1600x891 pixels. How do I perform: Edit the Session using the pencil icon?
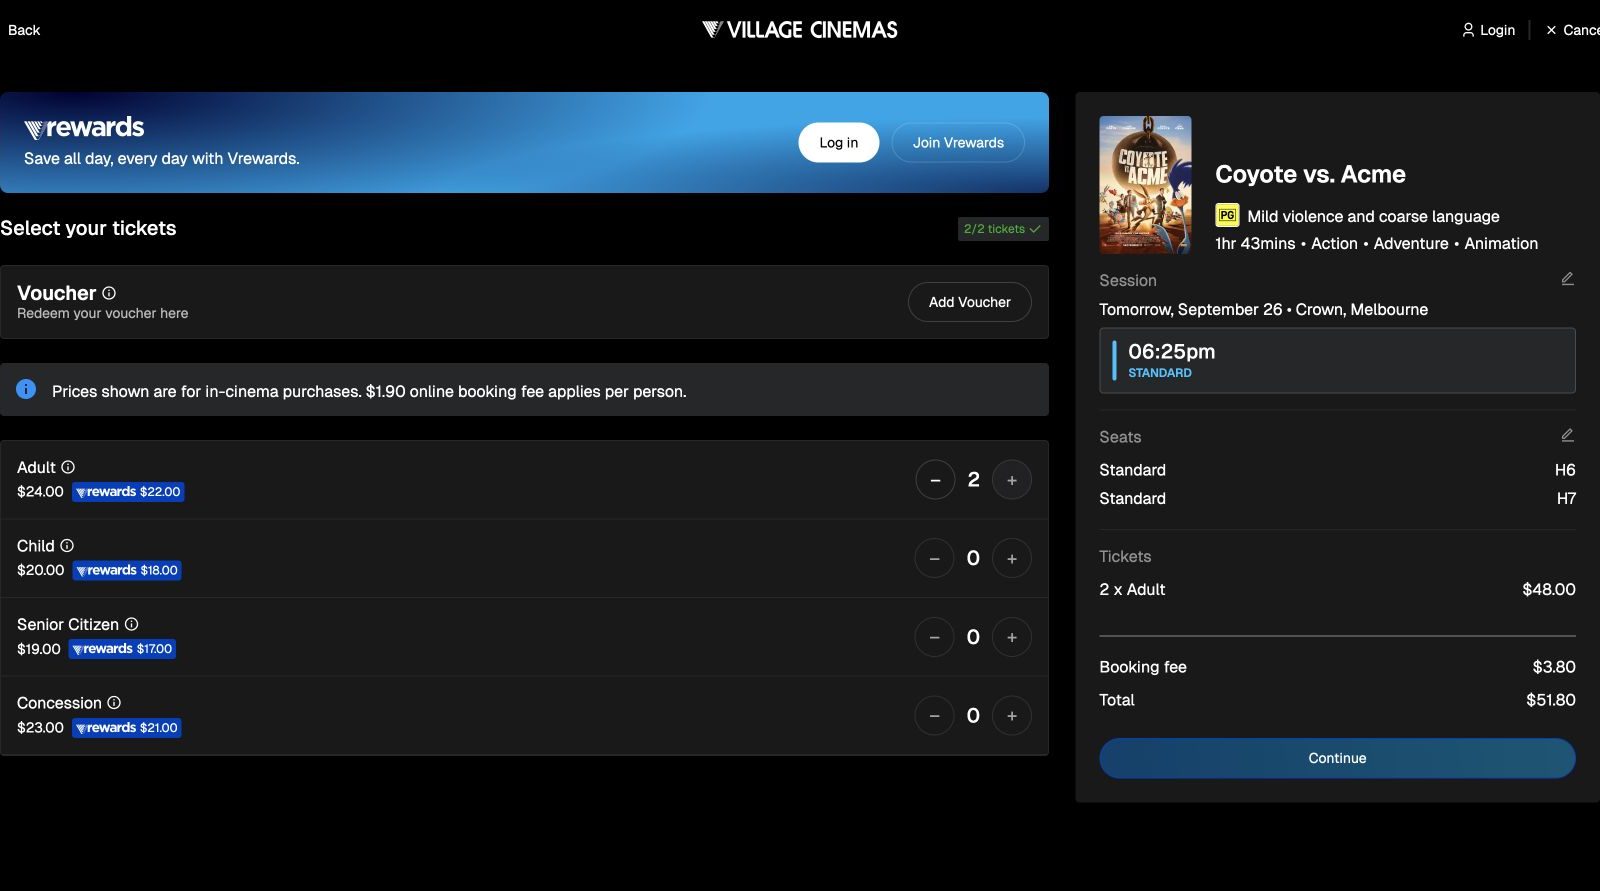tap(1567, 279)
